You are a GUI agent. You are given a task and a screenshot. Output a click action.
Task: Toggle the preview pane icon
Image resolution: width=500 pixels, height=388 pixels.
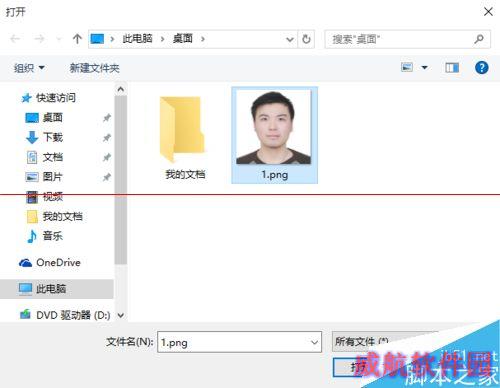pyautogui.click(x=452, y=68)
